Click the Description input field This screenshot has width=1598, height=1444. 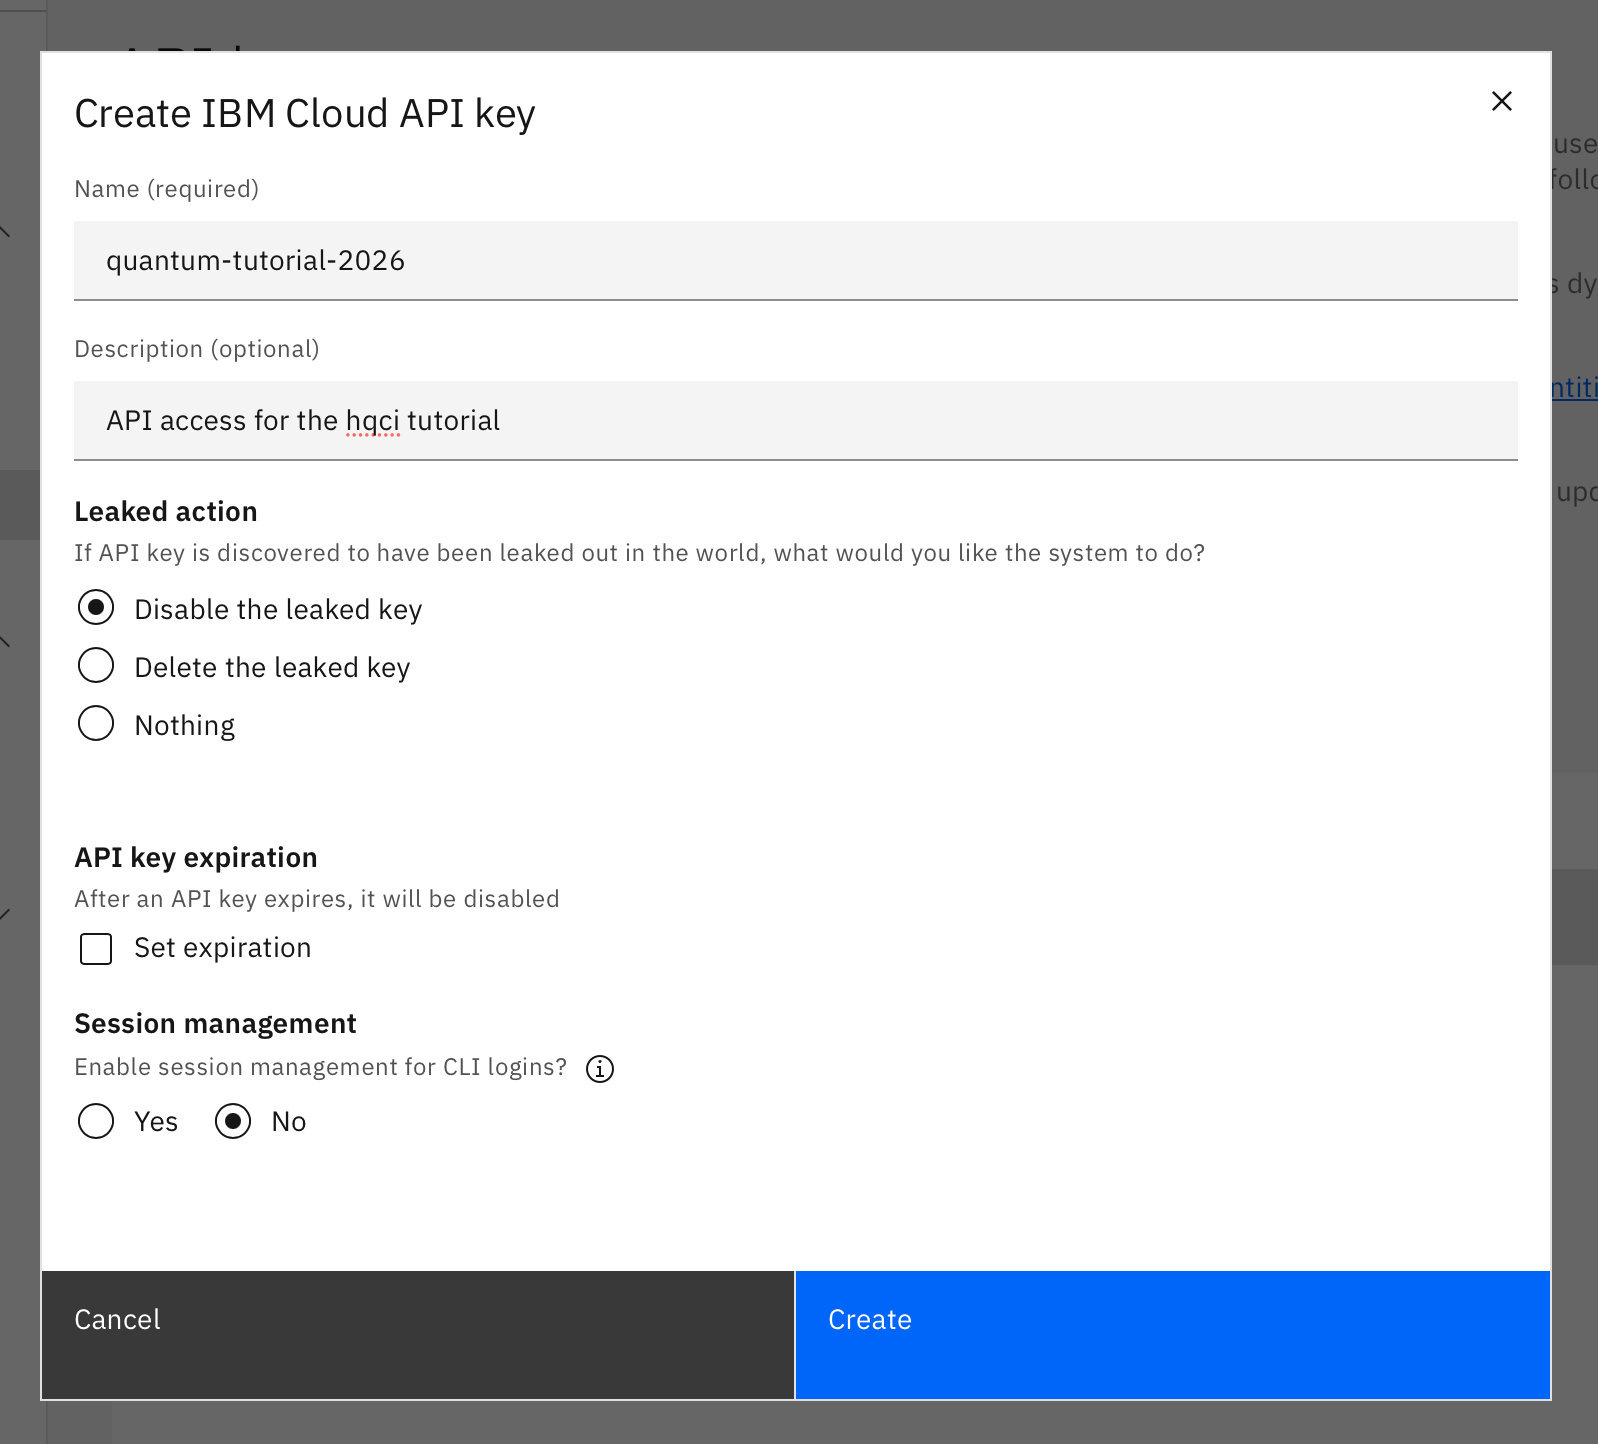pyautogui.click(x=796, y=420)
